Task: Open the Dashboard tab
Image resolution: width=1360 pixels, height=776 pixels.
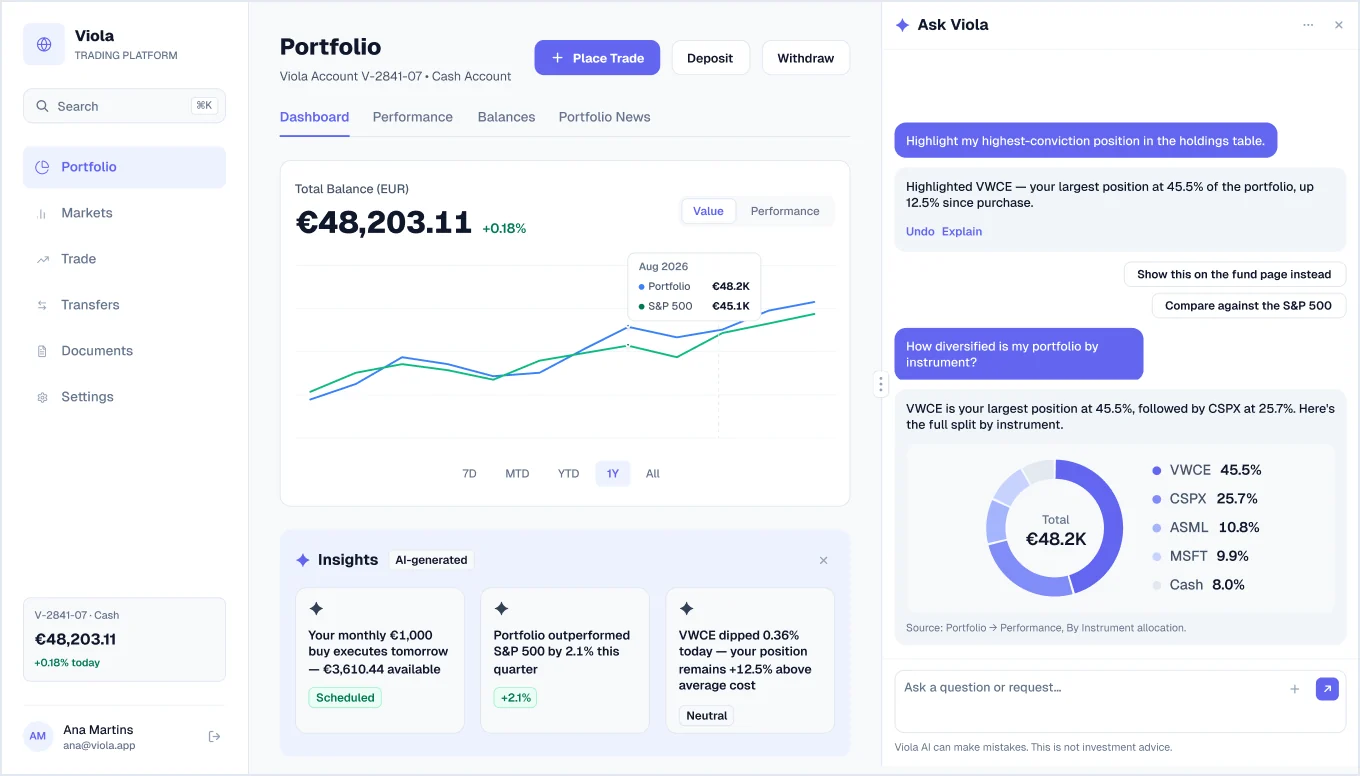Action: coord(315,117)
